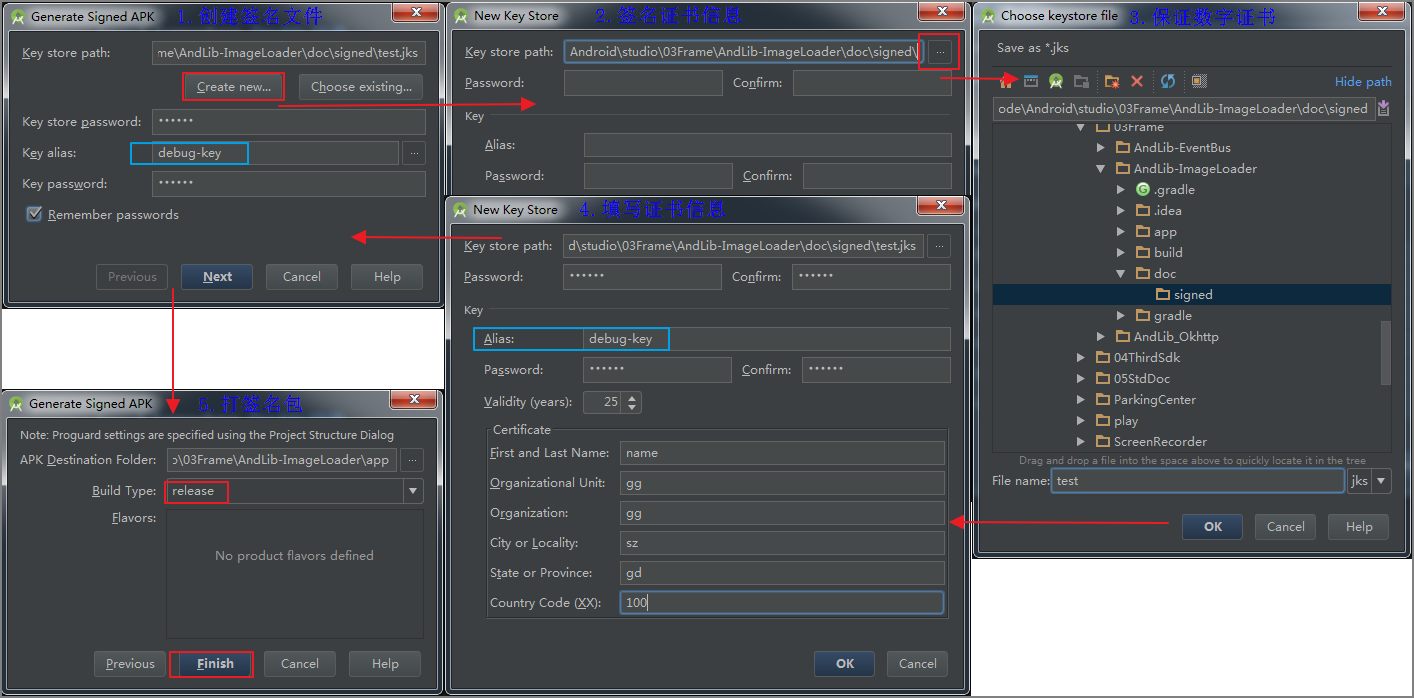Create New Folder with the starred folder icon
The height and width of the screenshot is (698, 1414).
[1111, 81]
